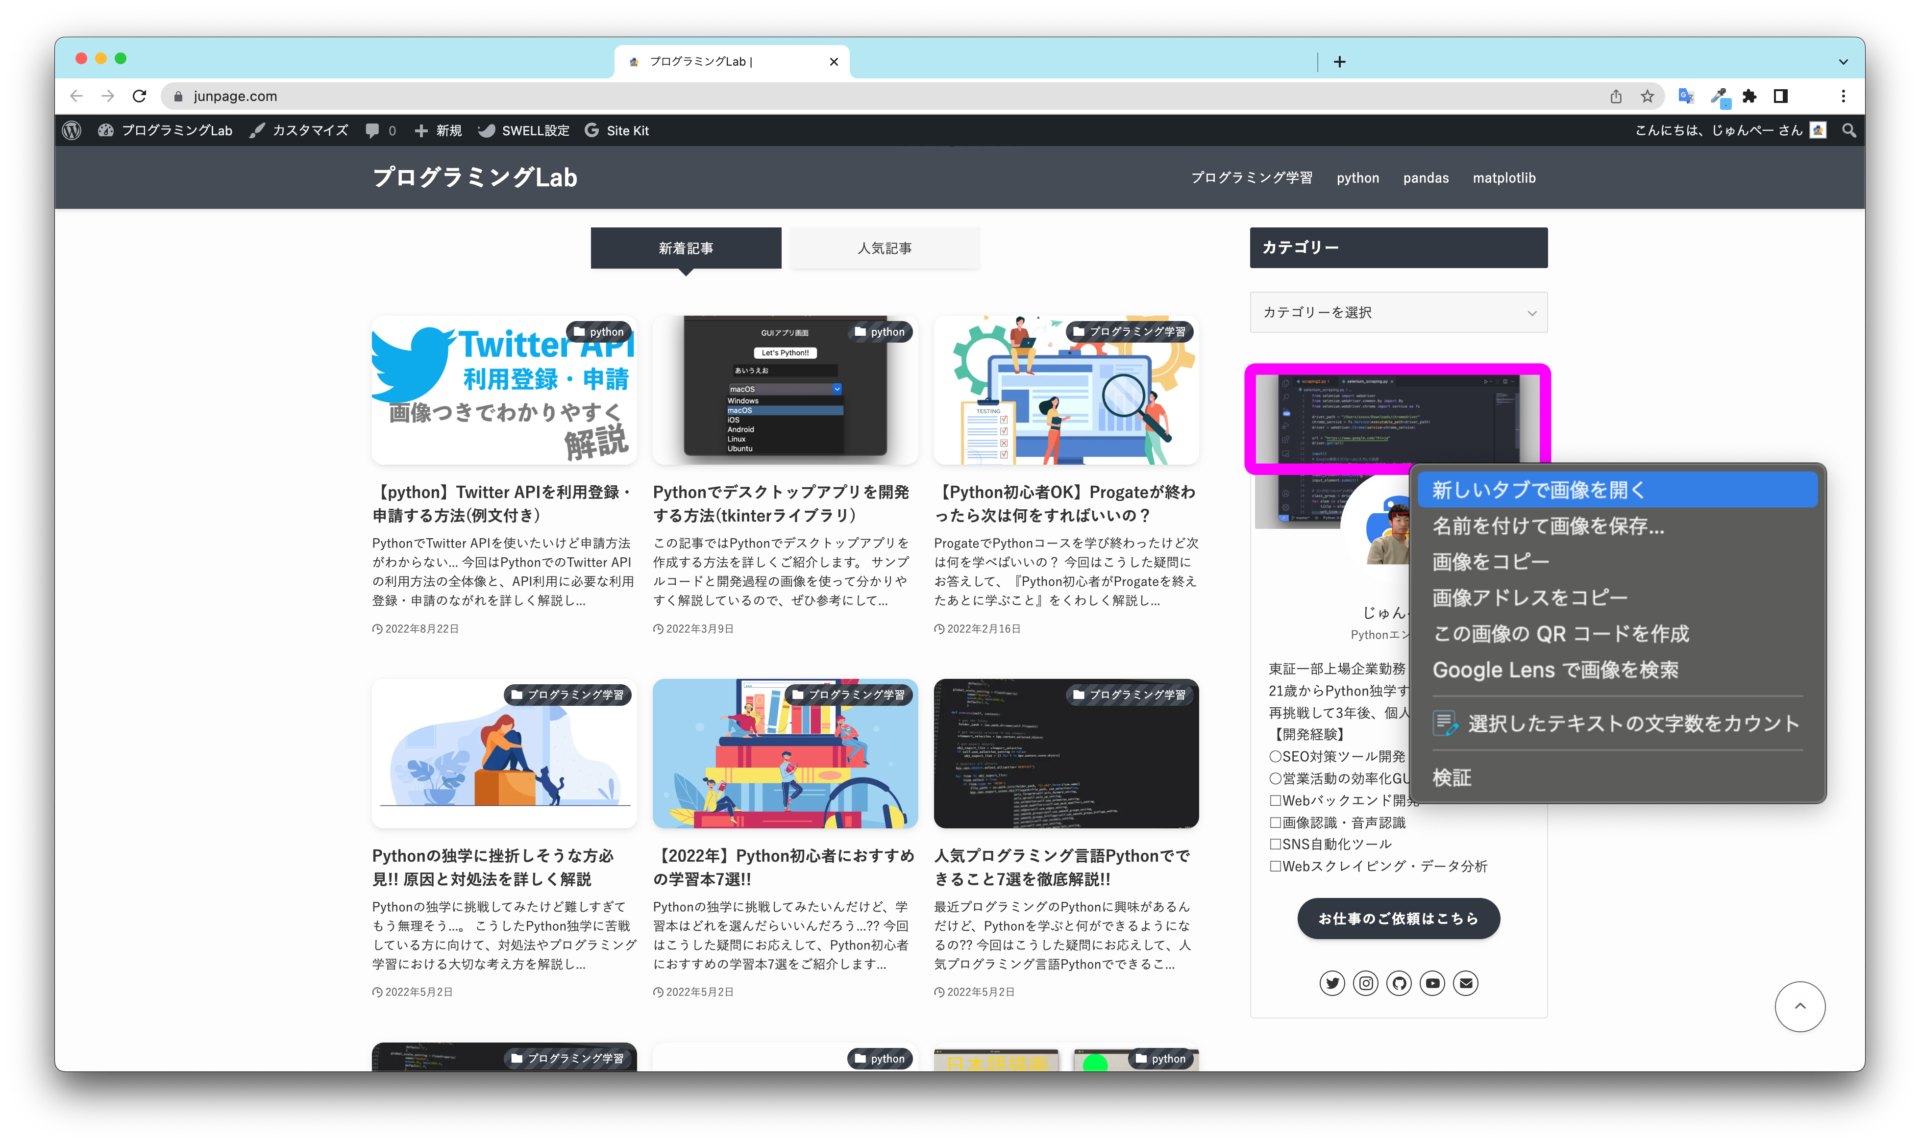Open the Twitter profile icon
This screenshot has height=1144, width=1920.
click(1332, 983)
